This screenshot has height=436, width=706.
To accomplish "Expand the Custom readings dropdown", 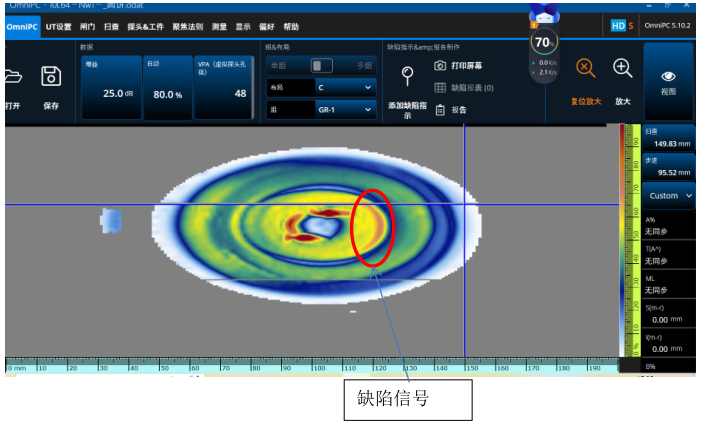I will point(669,196).
